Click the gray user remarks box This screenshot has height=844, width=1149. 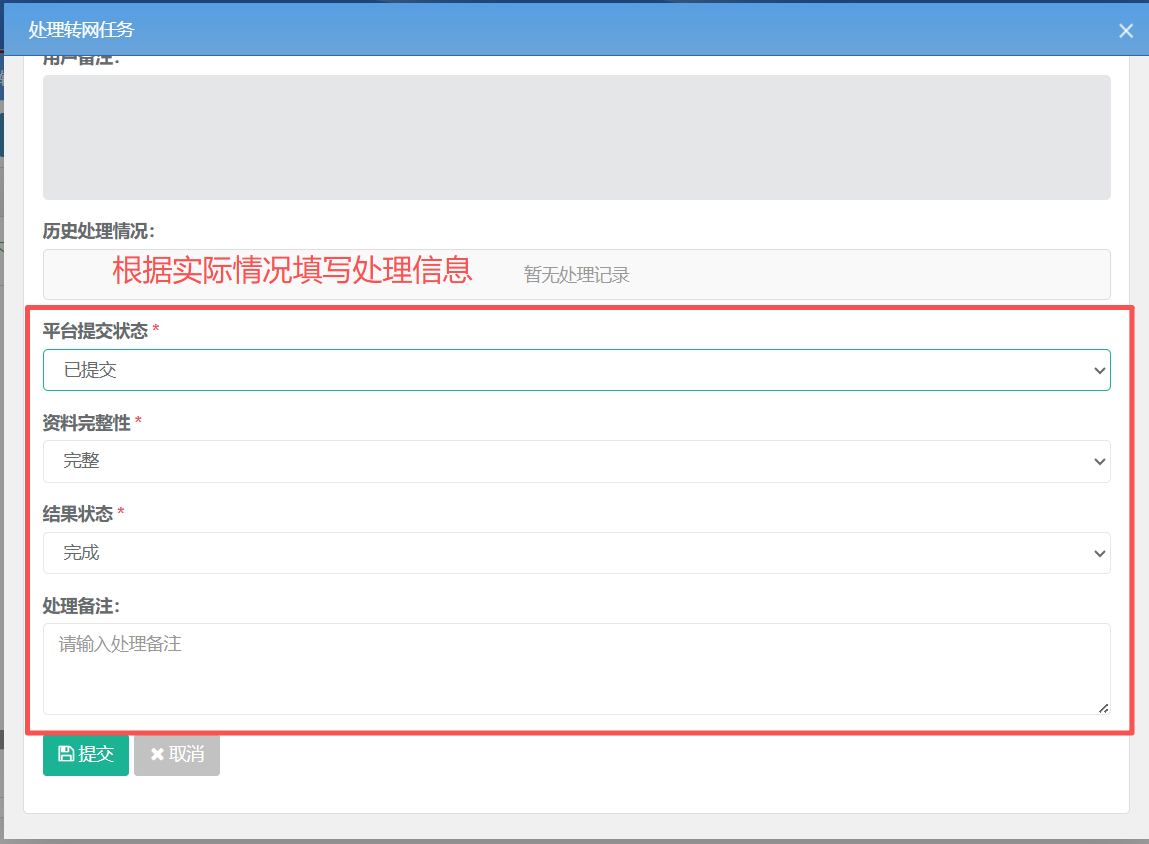pyautogui.click(x=576, y=137)
